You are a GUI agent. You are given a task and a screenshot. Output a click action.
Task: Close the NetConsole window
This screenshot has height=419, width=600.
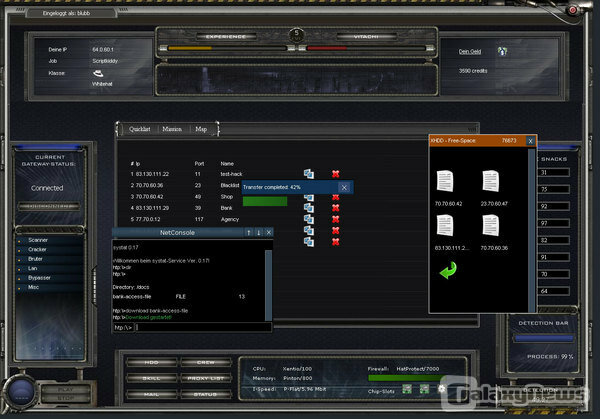click(269, 232)
